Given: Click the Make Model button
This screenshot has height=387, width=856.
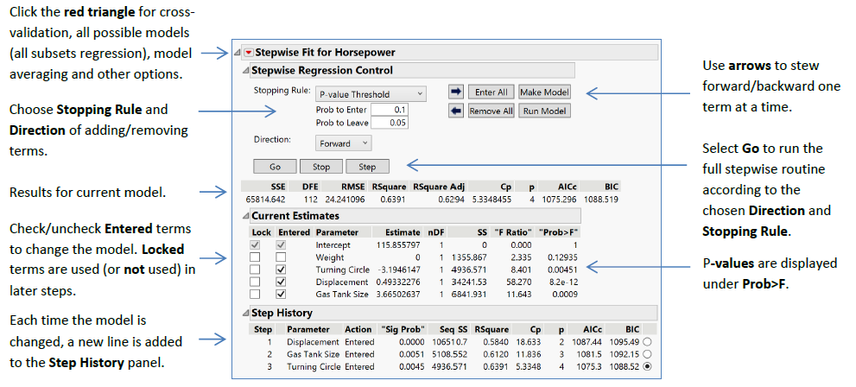Looking at the screenshot, I should [x=545, y=92].
